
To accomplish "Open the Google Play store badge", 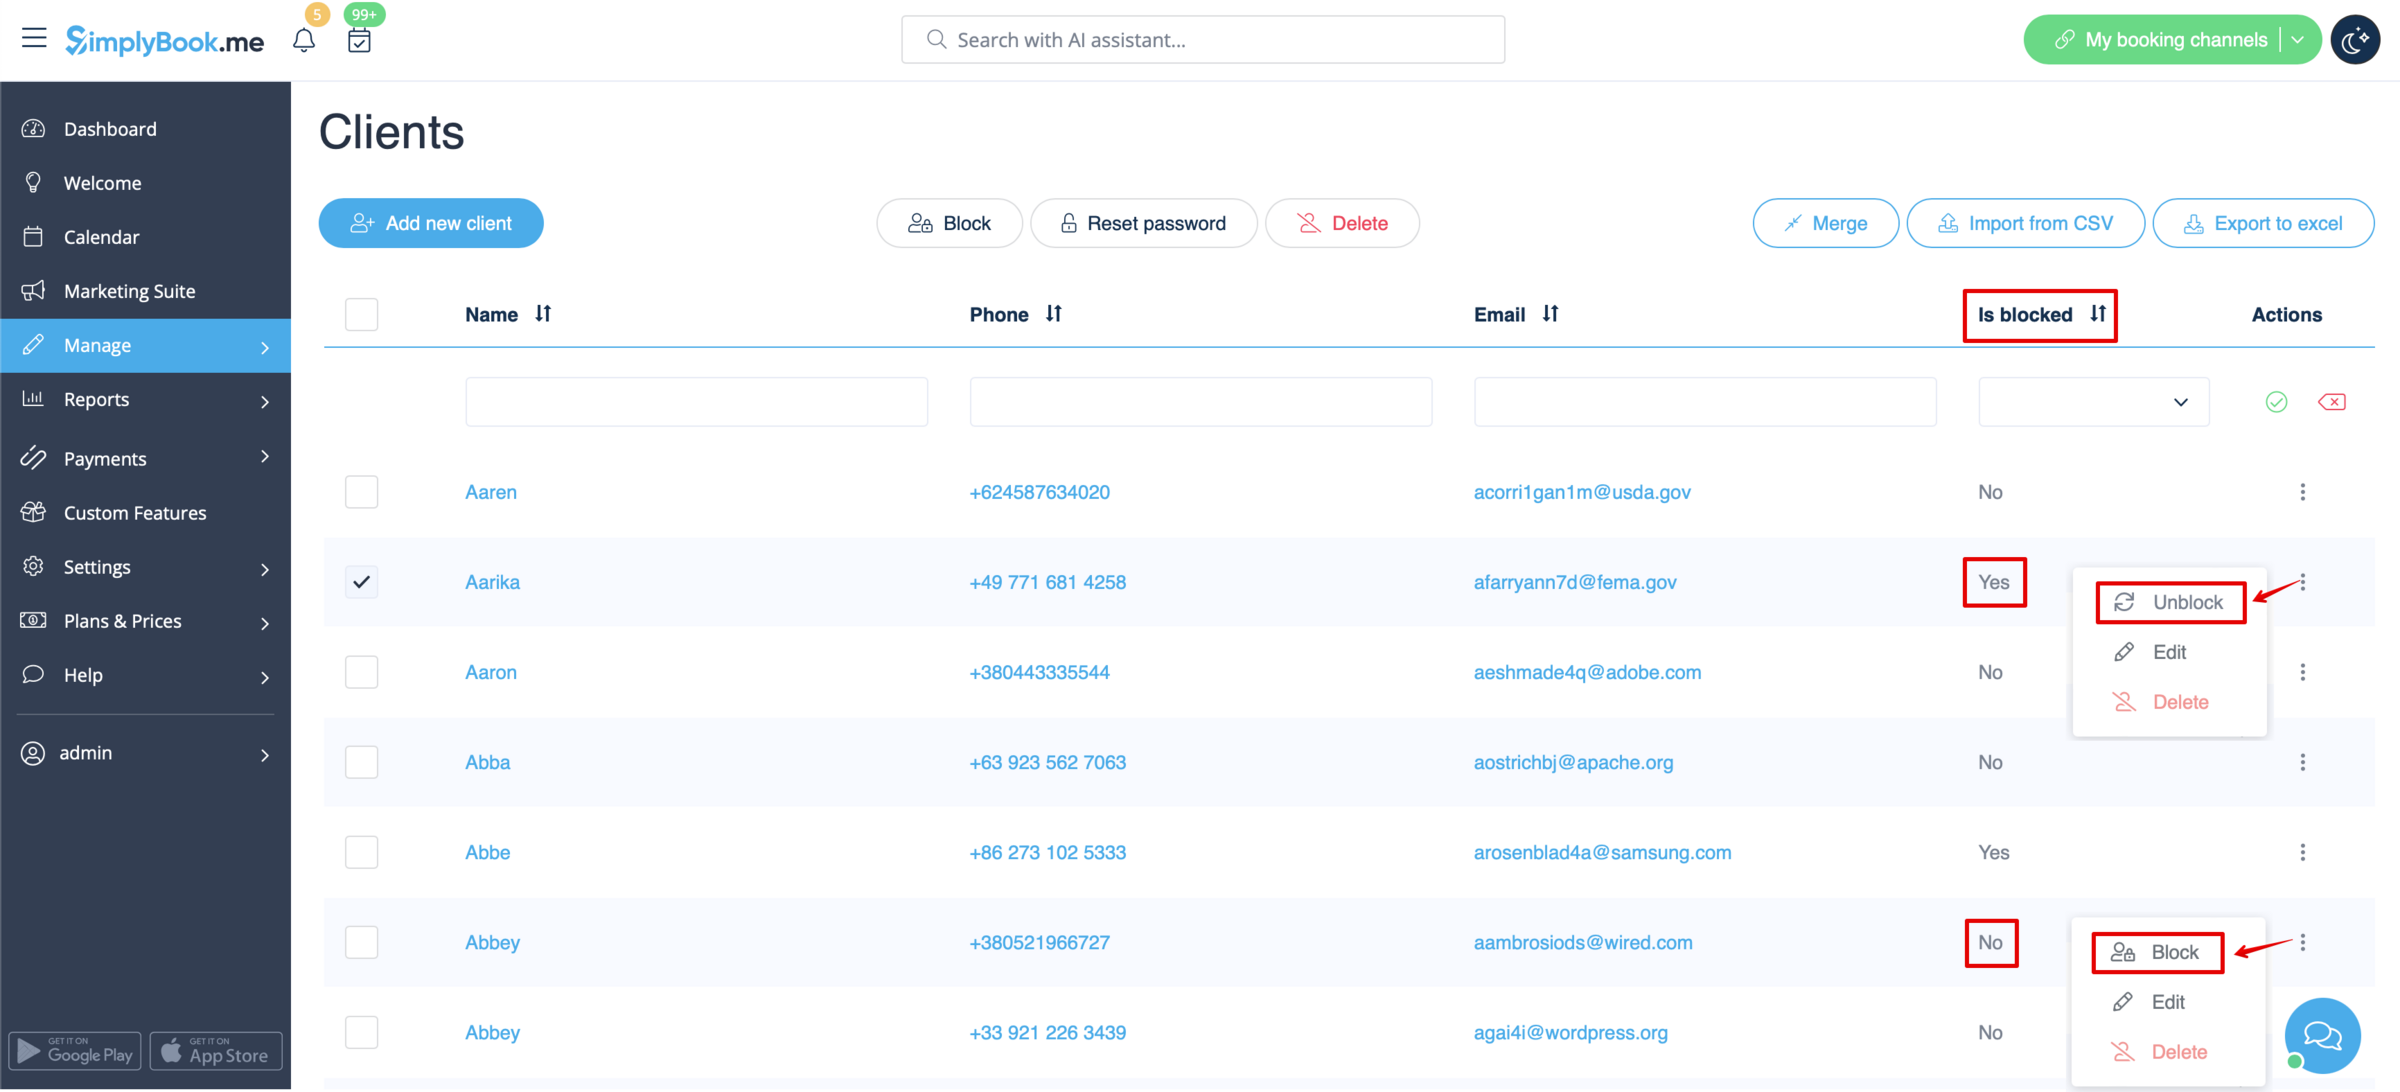I will click(75, 1051).
